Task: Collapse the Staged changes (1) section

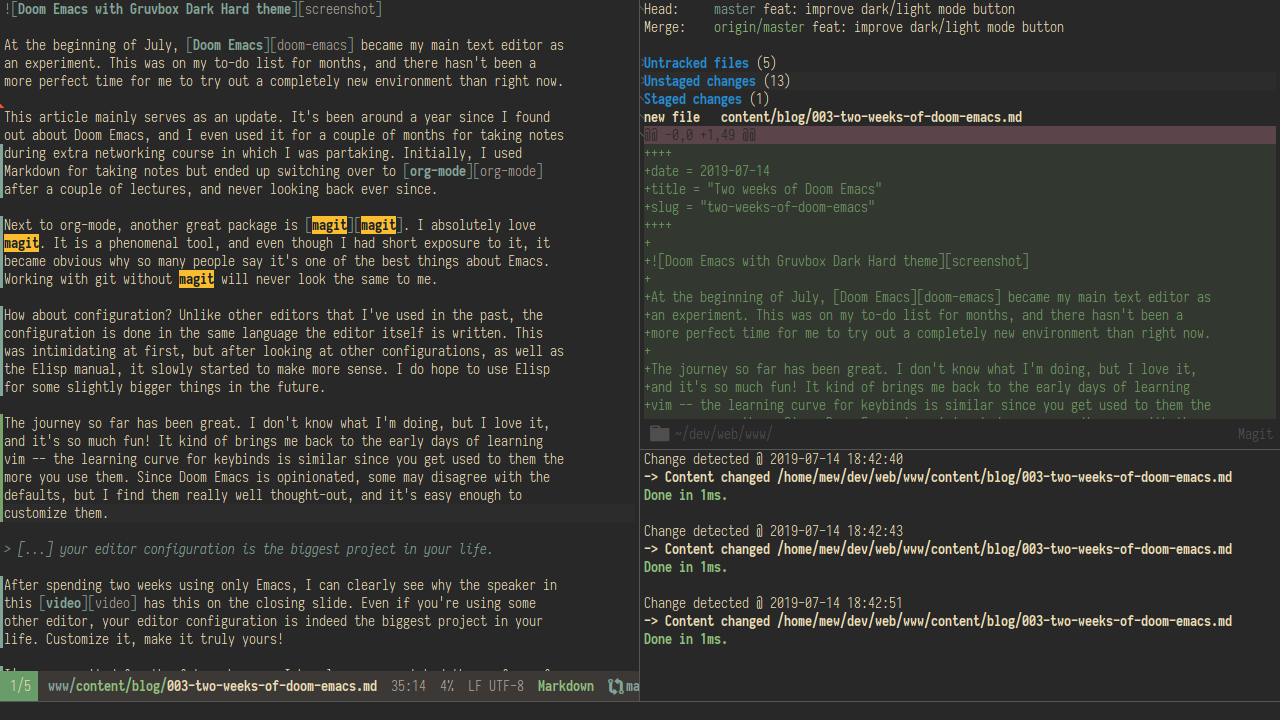Action: [x=706, y=99]
